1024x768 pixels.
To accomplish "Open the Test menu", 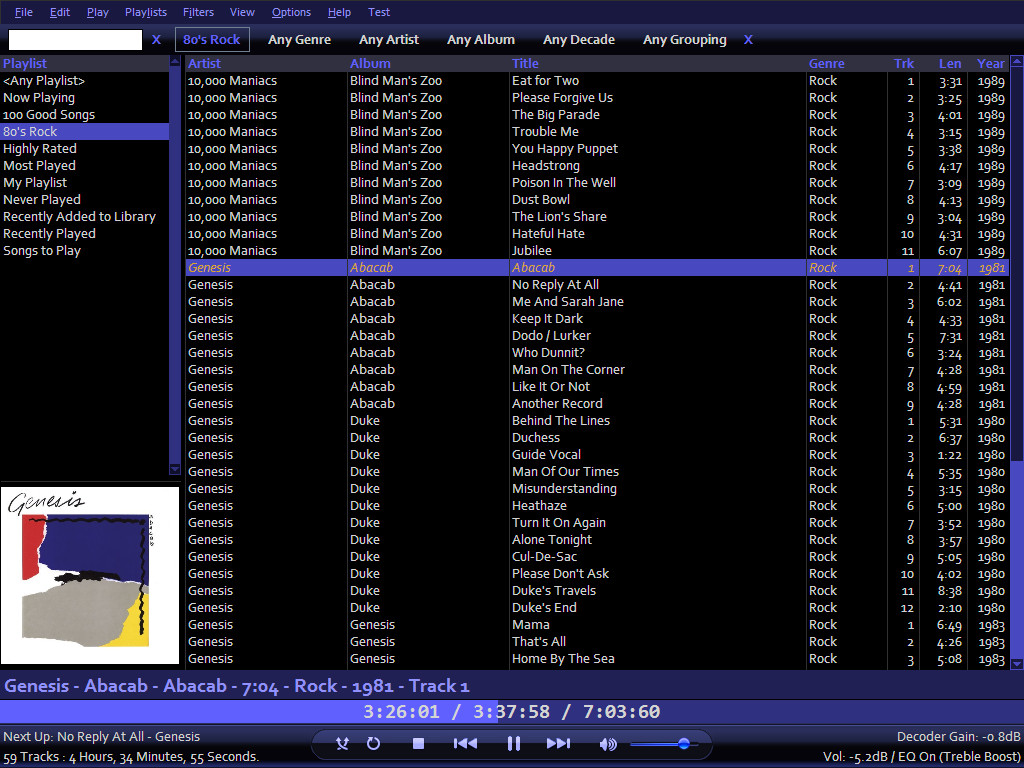I will (379, 12).
